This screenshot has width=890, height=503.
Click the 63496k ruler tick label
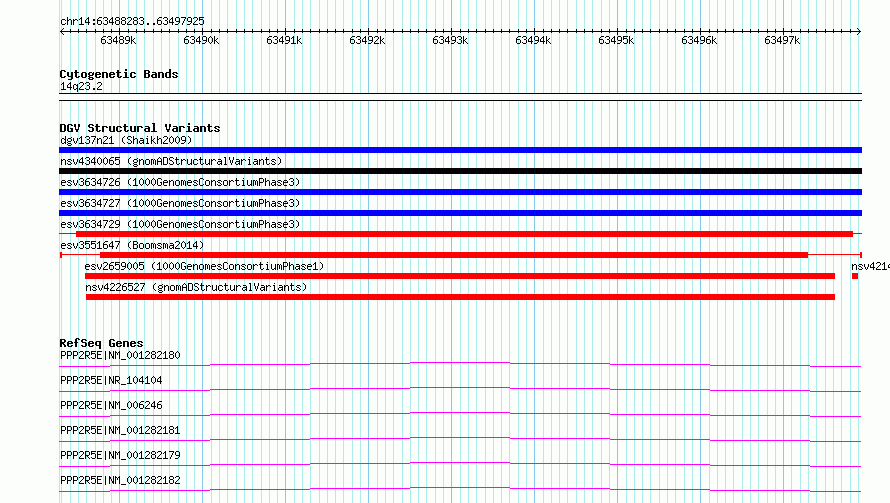pyautogui.click(x=699, y=40)
